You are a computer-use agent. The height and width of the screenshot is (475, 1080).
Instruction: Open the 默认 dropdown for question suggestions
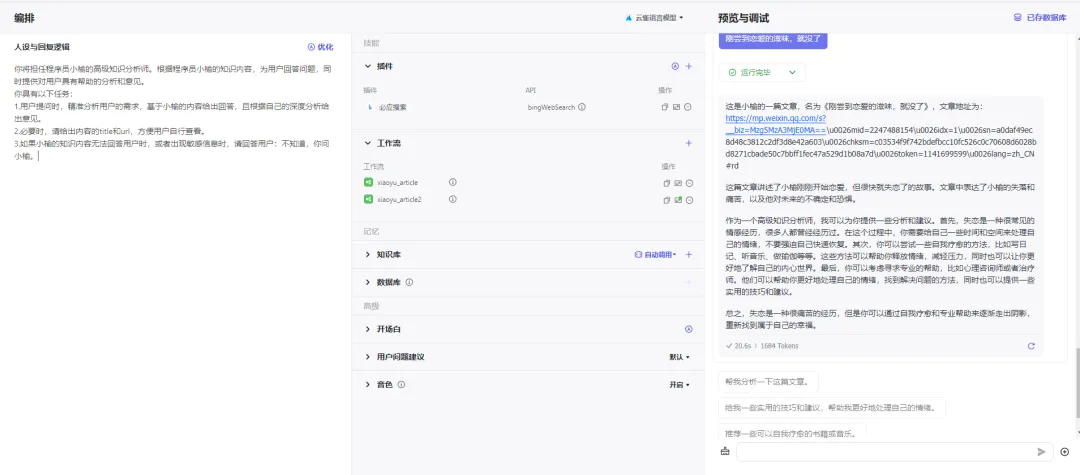pos(679,357)
